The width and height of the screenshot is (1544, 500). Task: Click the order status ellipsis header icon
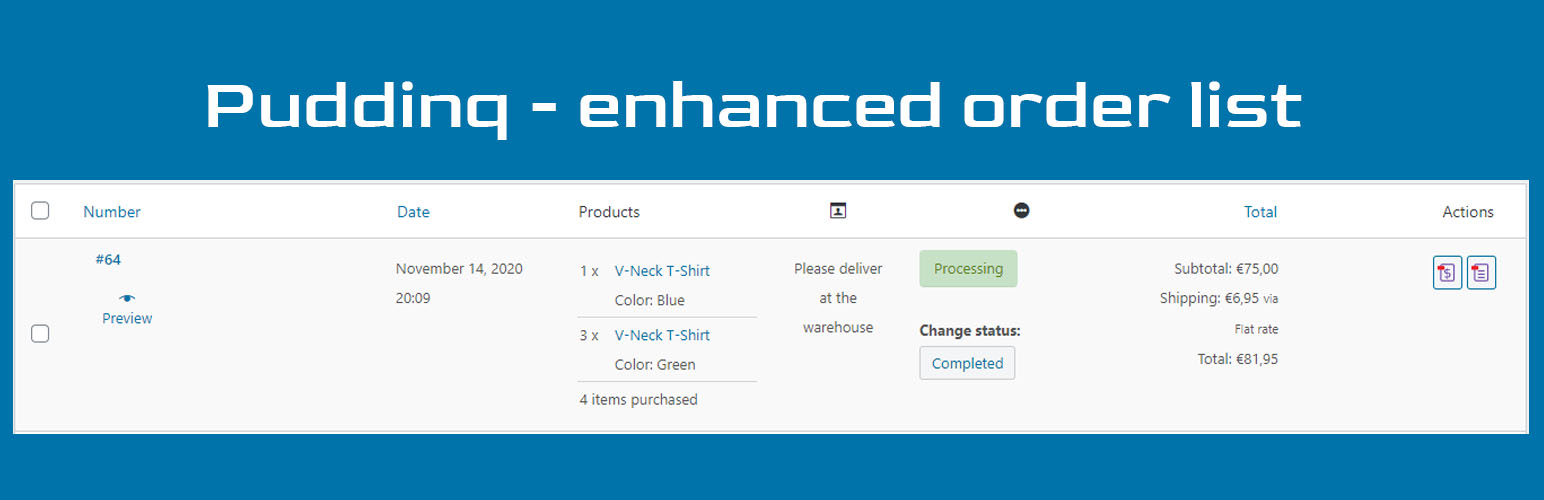pos(1021,210)
